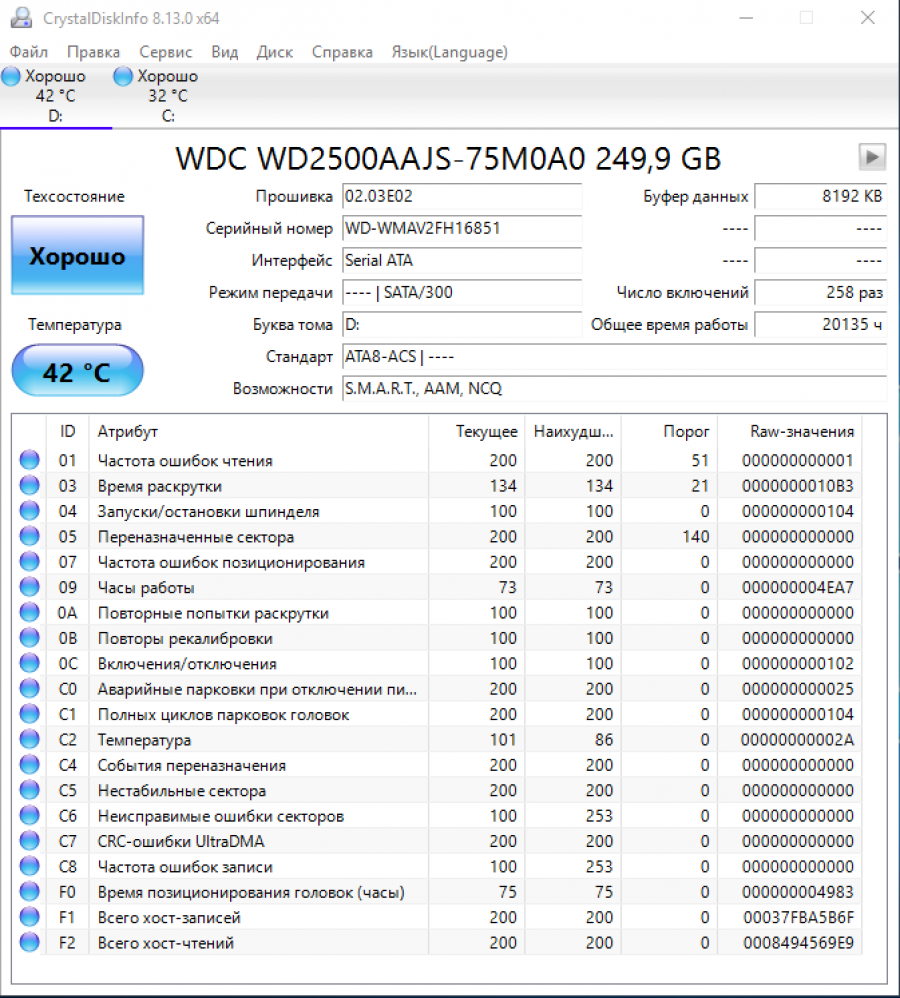Viewport: 900px width, 998px height.
Task: Open the Файл menu
Action: coord(29,52)
